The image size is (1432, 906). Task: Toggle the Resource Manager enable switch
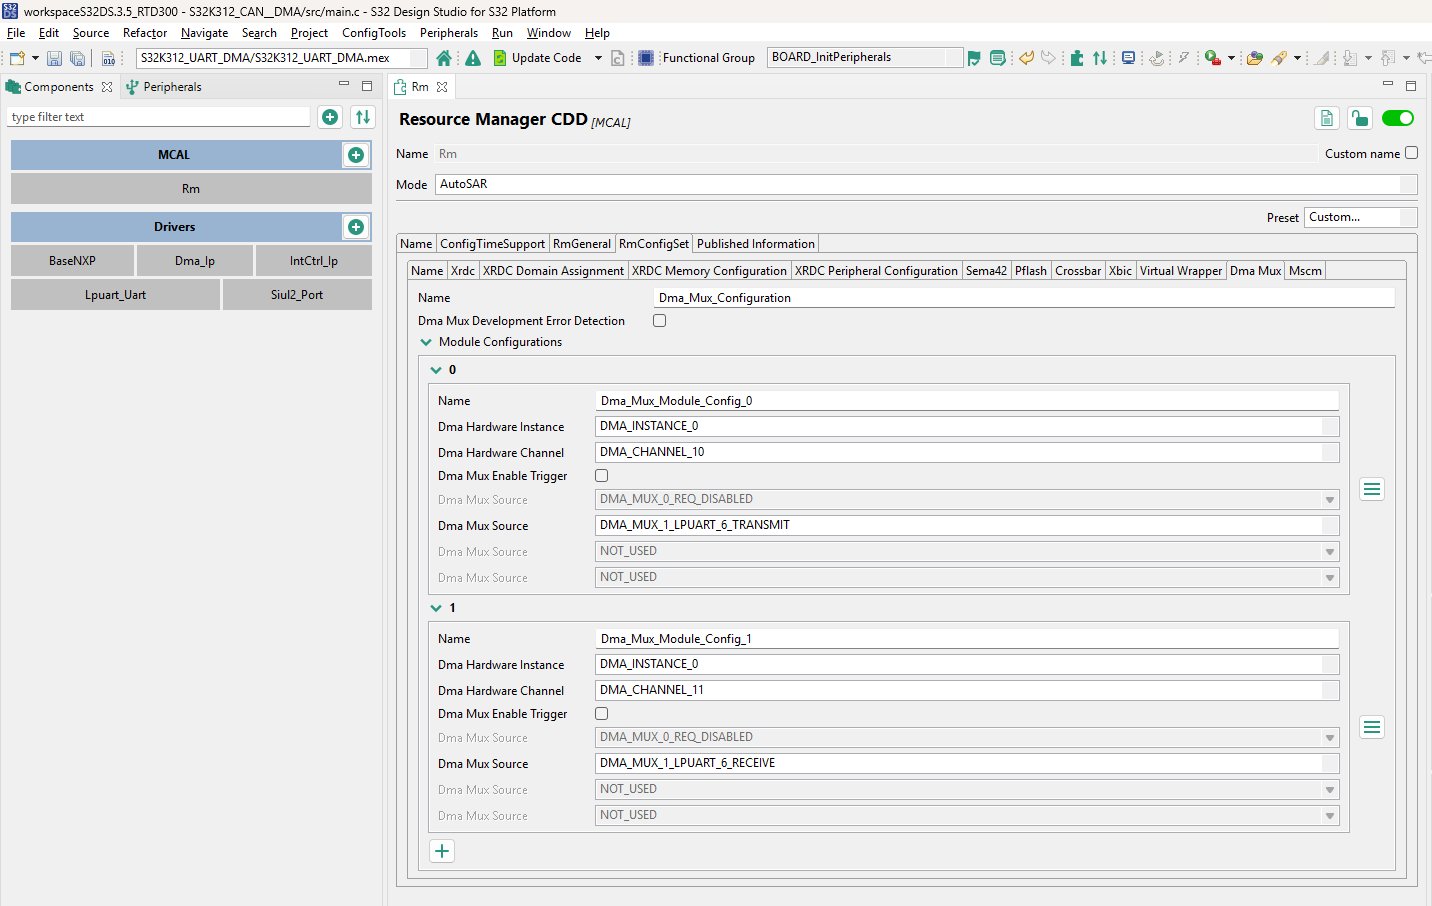coord(1398,118)
